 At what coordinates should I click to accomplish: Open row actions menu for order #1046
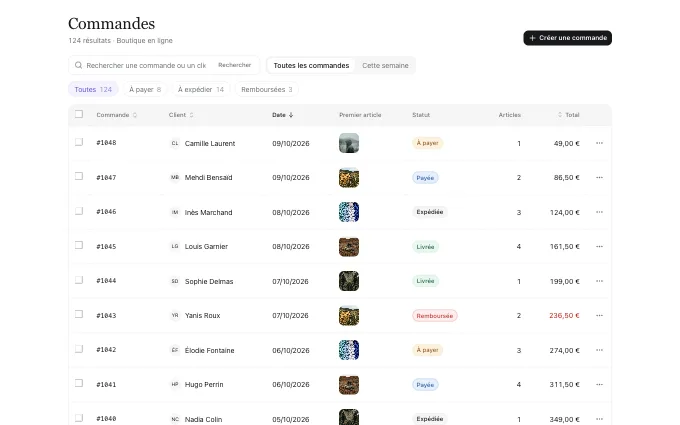(x=599, y=212)
